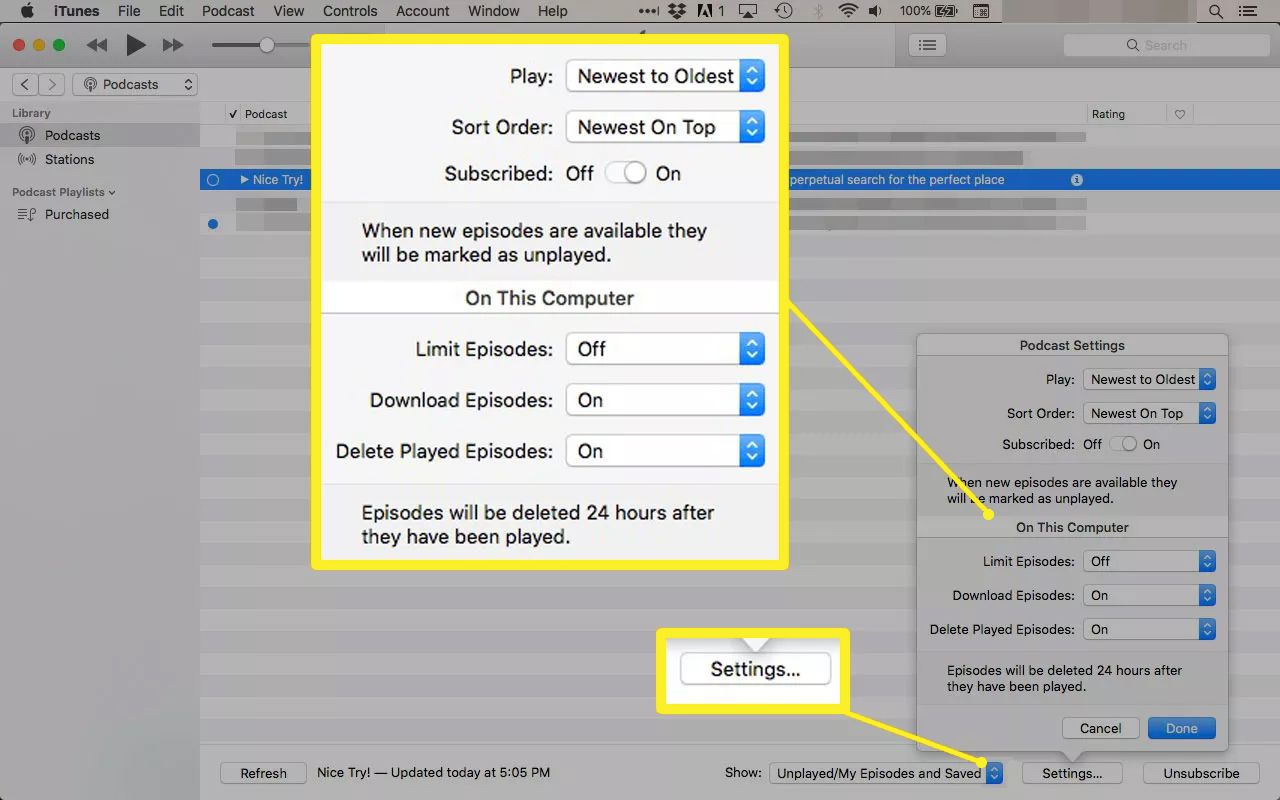Open the Window menu
Viewport: 1280px width, 800px height.
[494, 11]
